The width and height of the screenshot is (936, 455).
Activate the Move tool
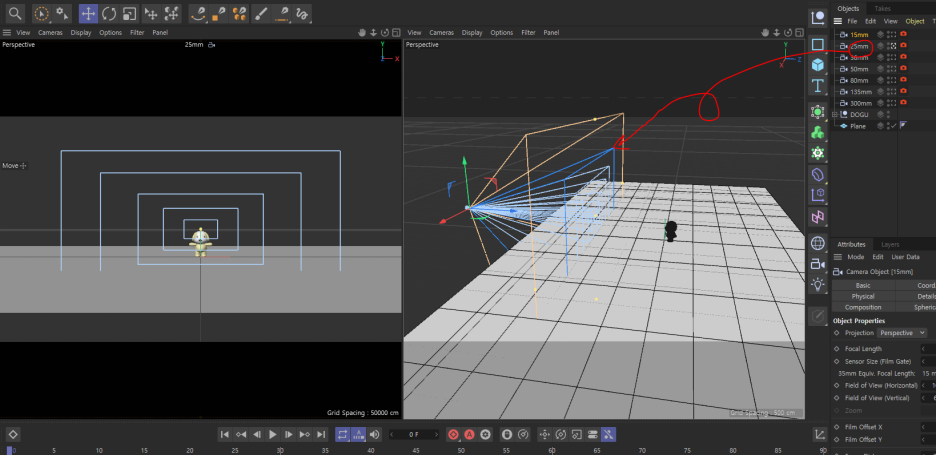coord(88,13)
